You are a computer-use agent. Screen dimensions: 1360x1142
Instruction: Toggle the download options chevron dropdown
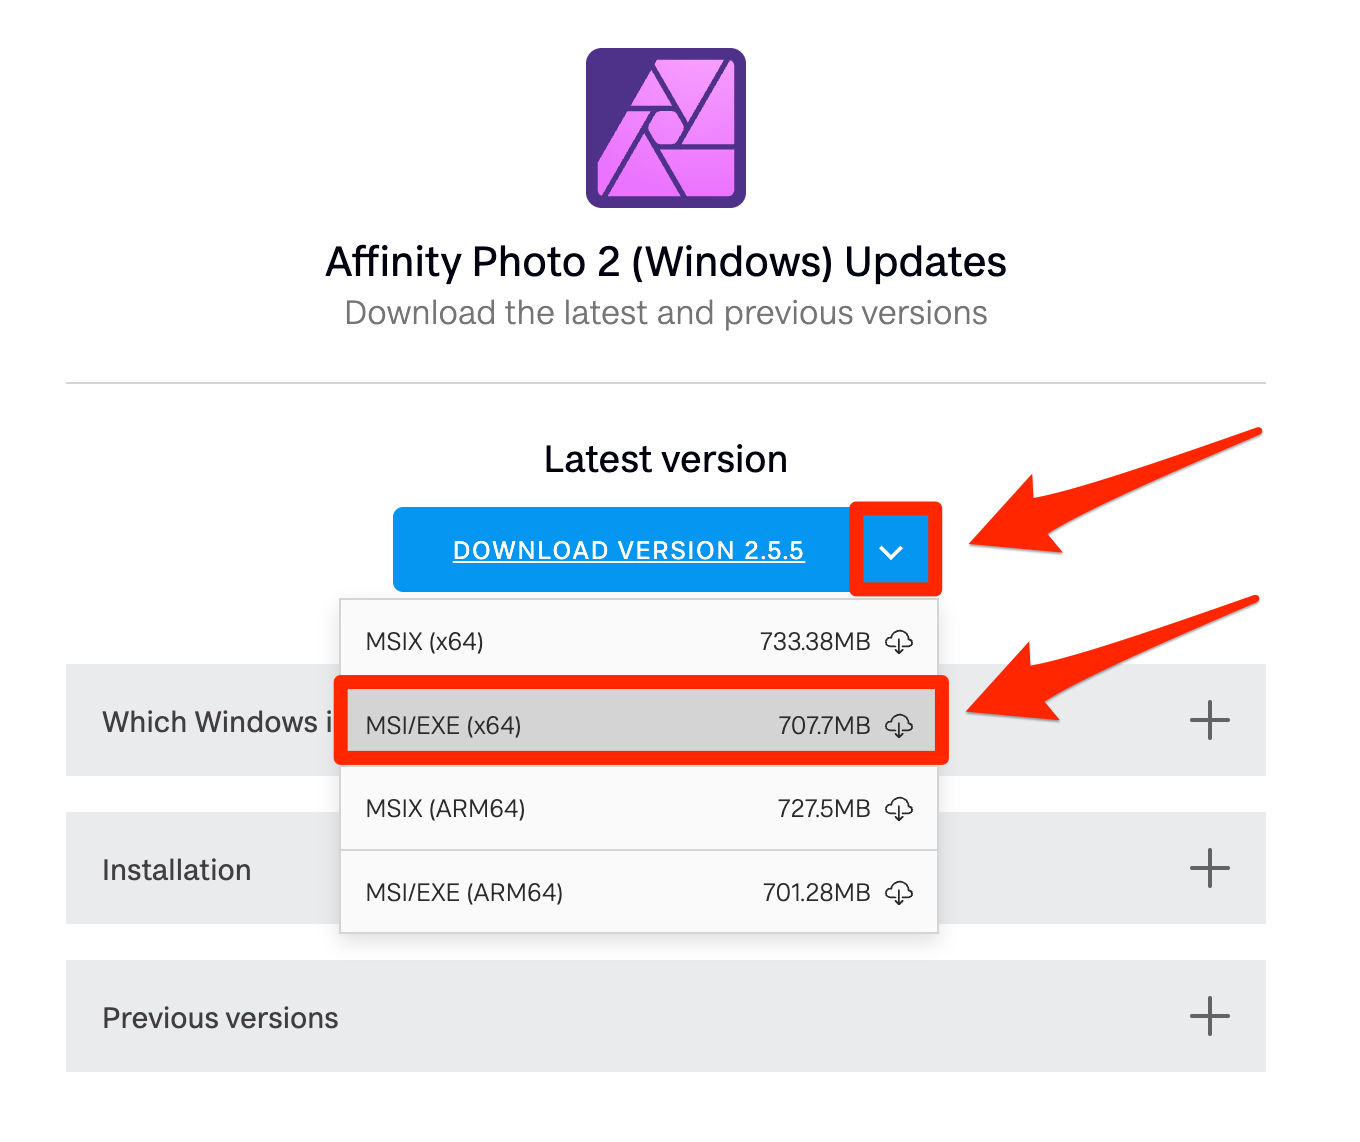[891, 551]
